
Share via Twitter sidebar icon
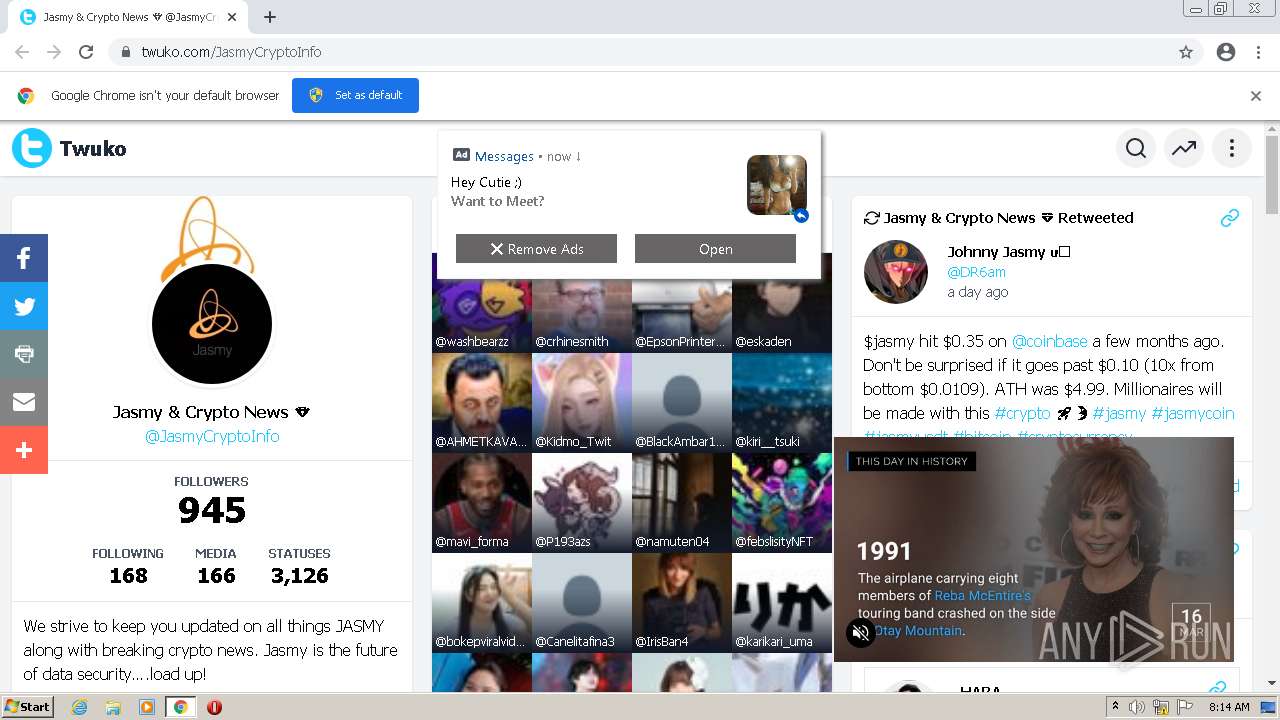[x=24, y=306]
